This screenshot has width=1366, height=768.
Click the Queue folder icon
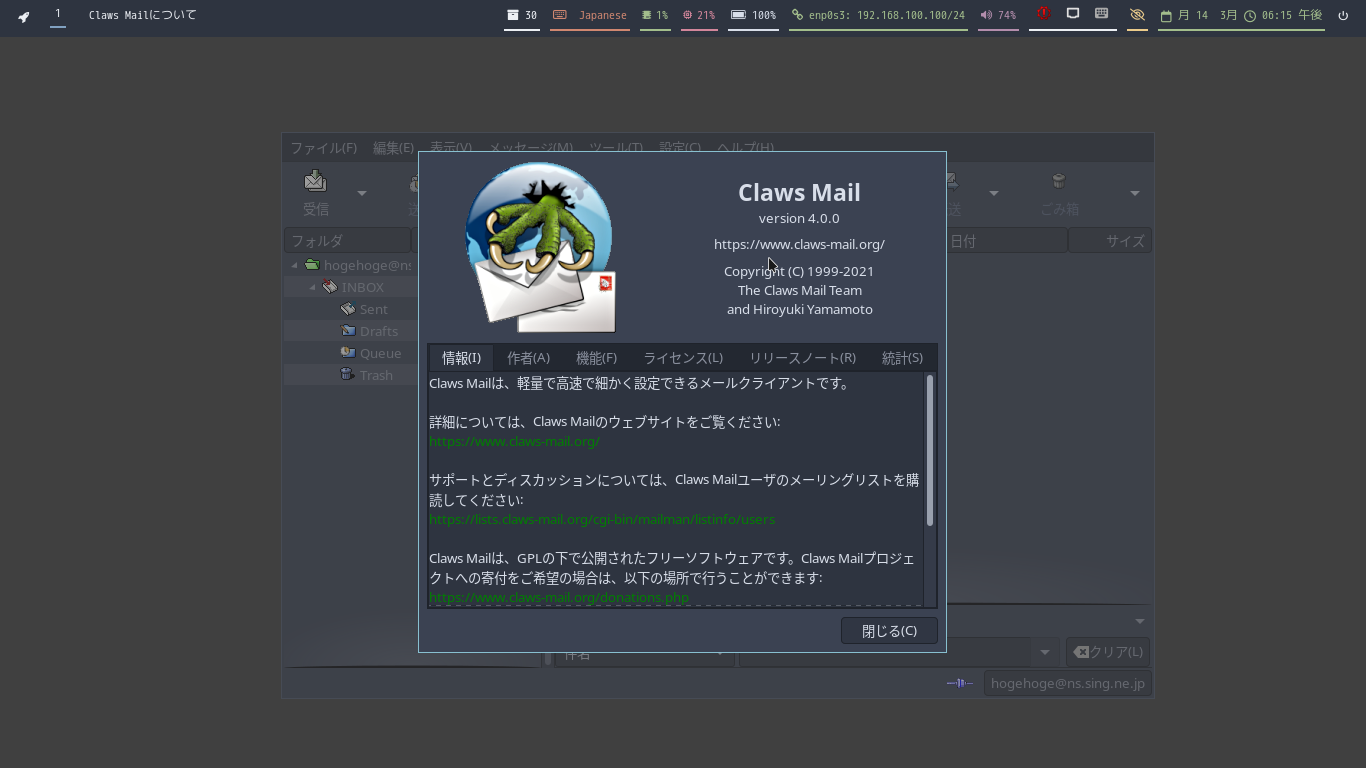(347, 353)
